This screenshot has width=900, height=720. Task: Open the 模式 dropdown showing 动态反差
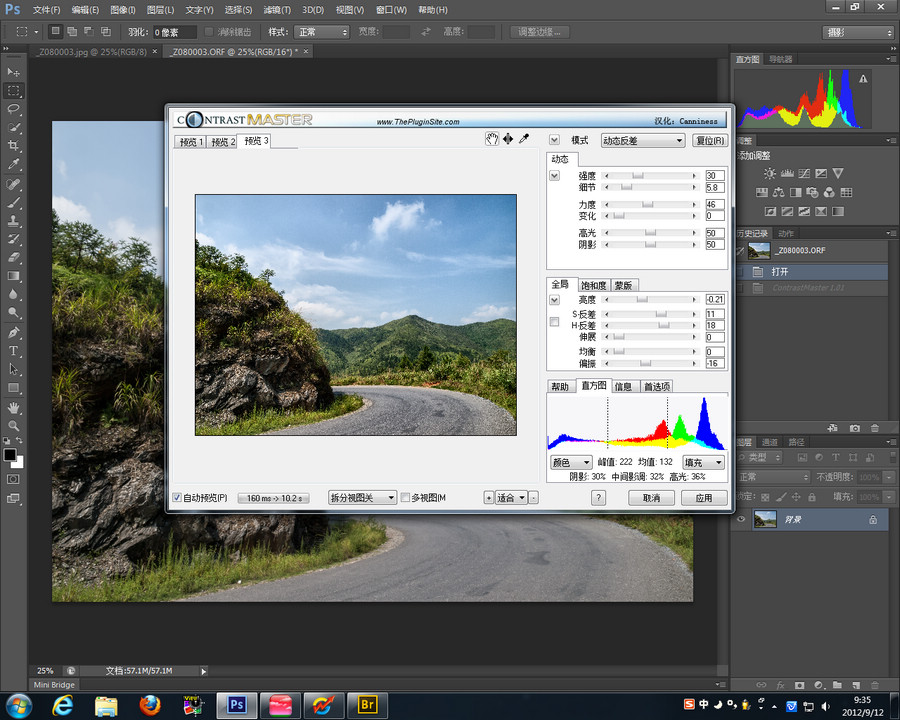click(x=643, y=141)
